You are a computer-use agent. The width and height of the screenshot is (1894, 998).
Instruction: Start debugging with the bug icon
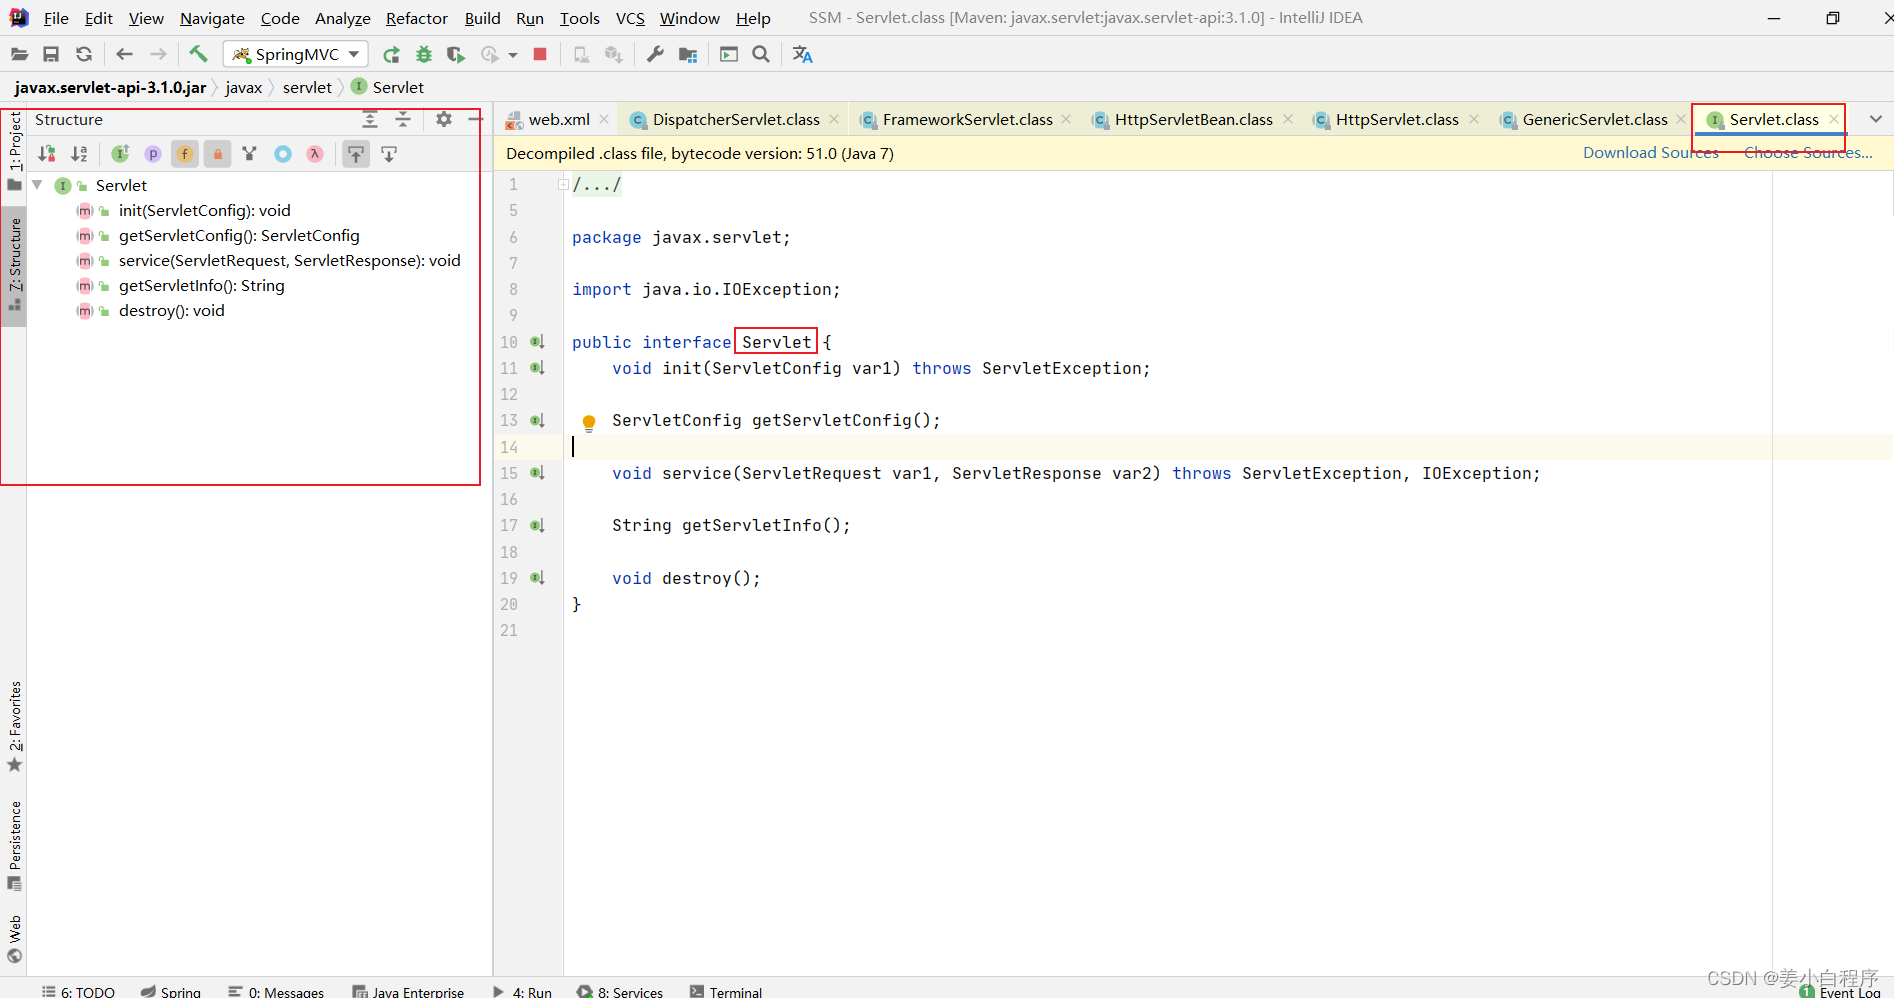point(424,55)
